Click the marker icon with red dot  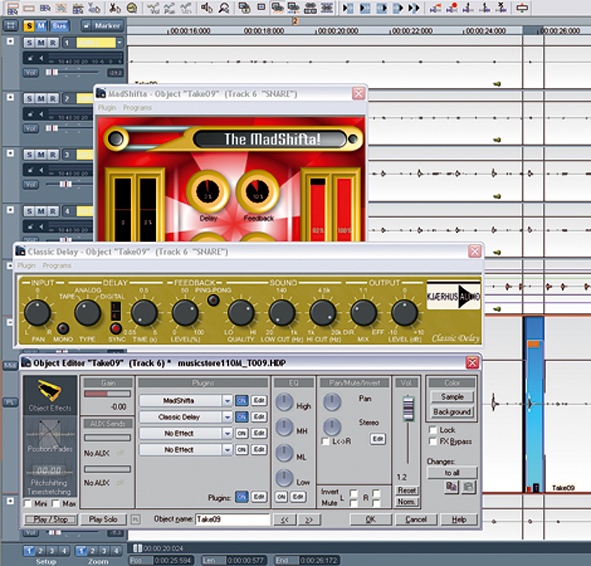tap(452, 8)
